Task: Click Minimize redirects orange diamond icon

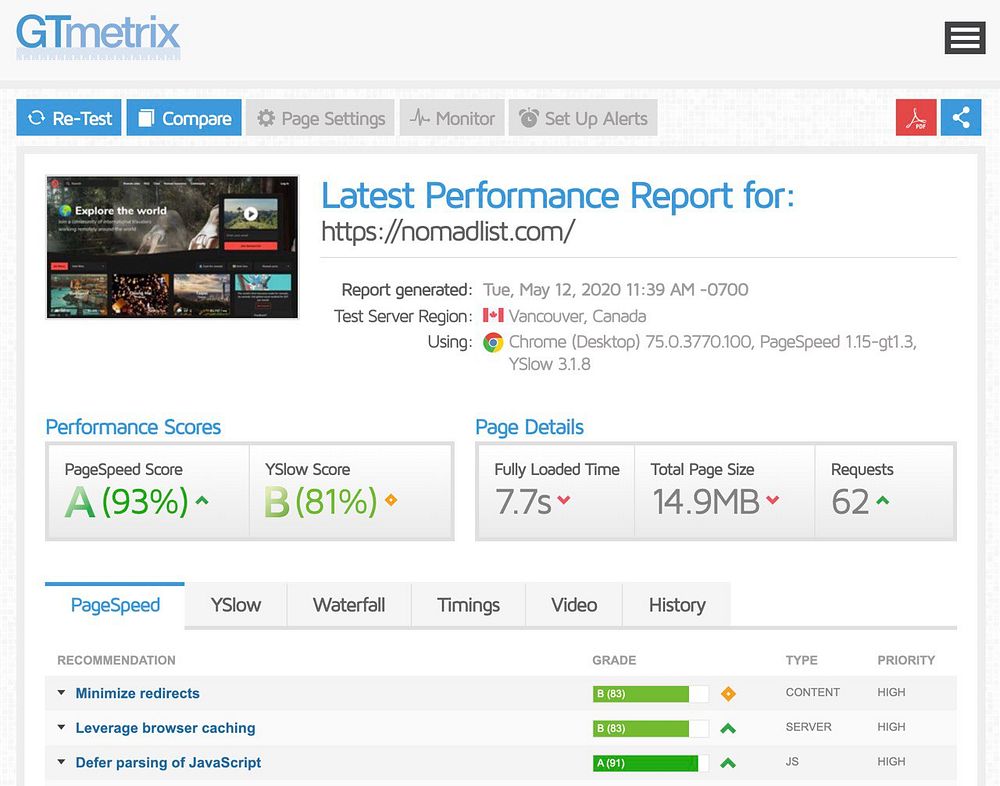Action: pyautogui.click(x=728, y=693)
